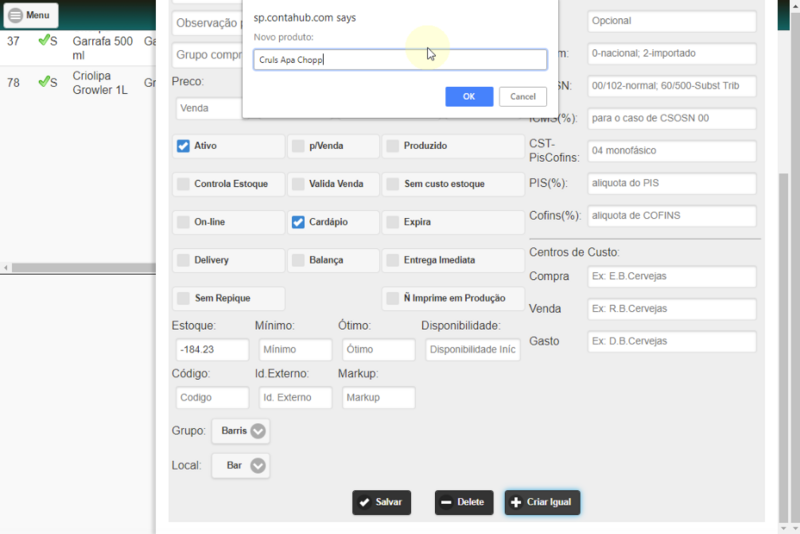Screen dimensions: 800x534
Task: Click the Estoque field with -184.23
Action: (x=212, y=350)
